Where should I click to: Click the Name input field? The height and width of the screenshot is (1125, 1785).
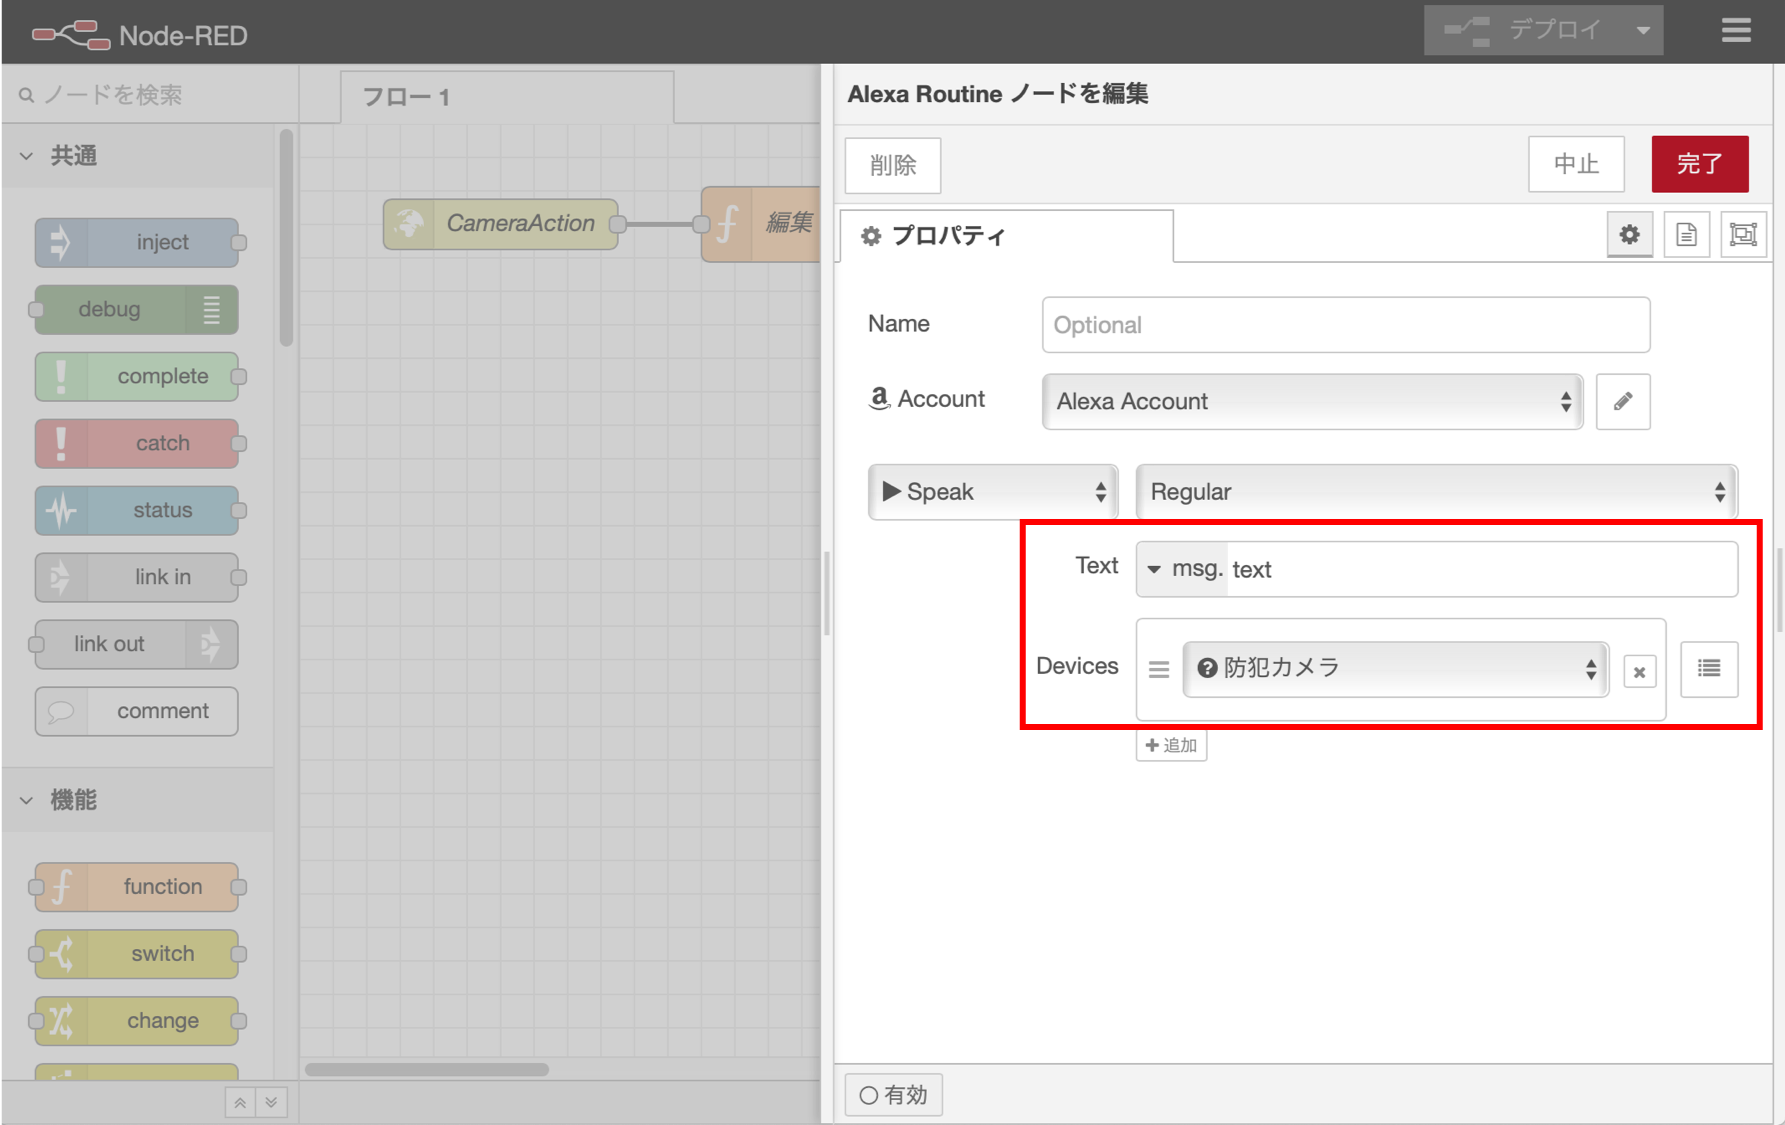coord(1346,325)
